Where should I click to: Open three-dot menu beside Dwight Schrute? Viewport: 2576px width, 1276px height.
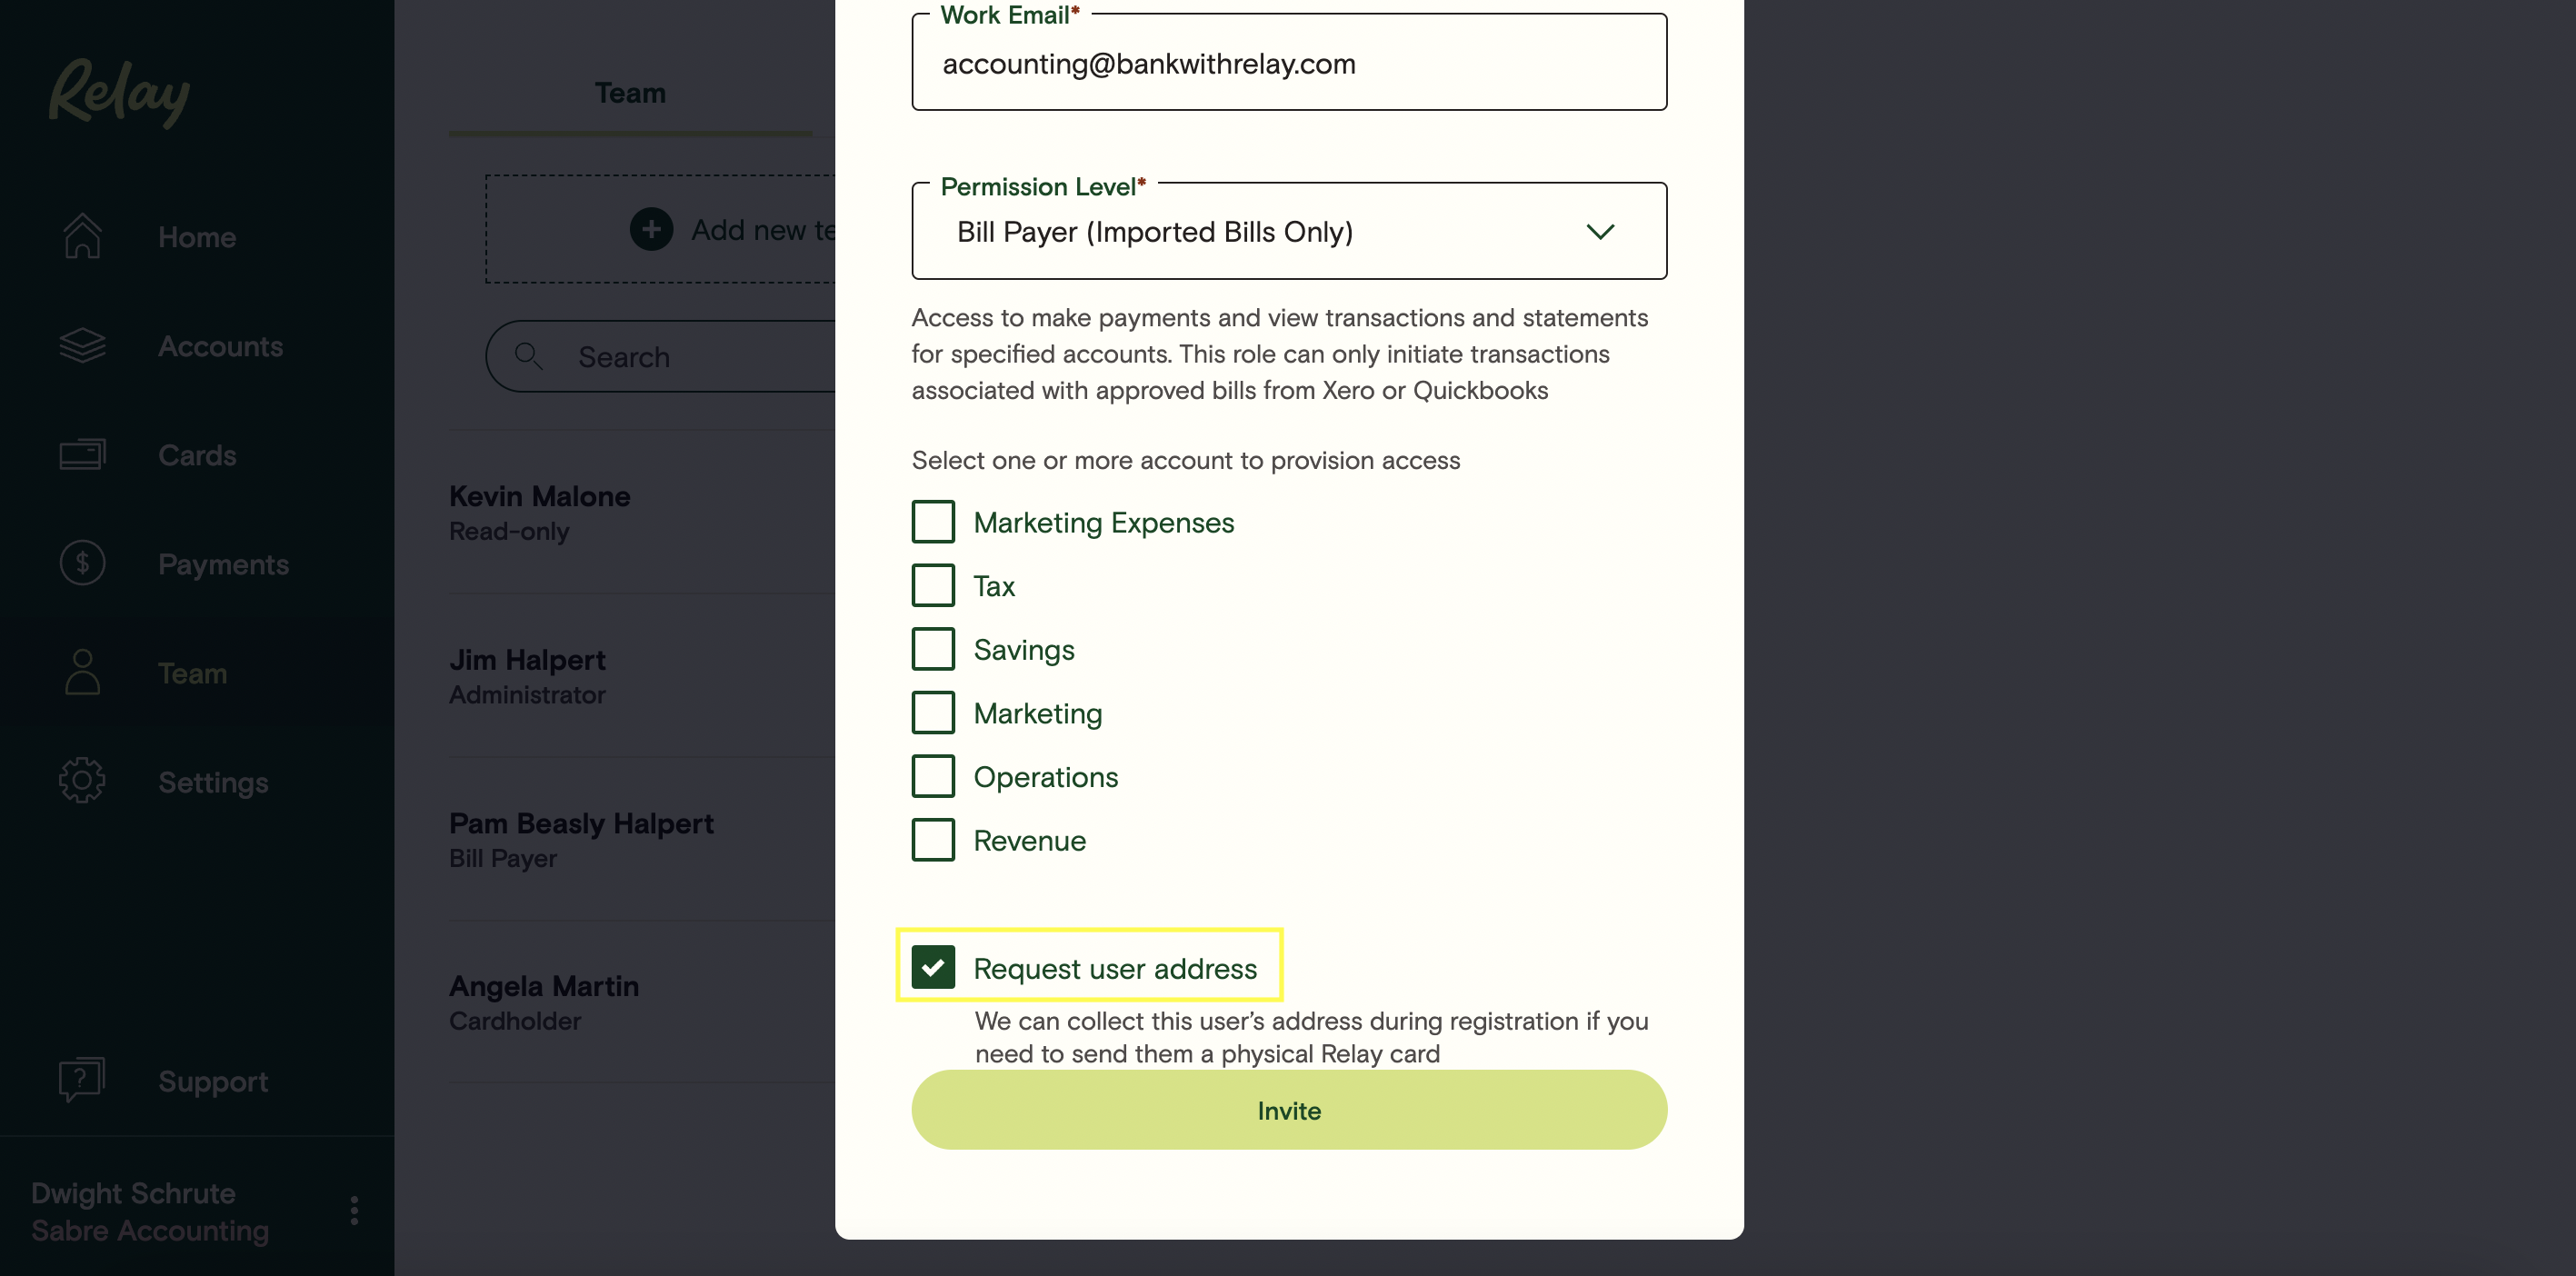[354, 1211]
